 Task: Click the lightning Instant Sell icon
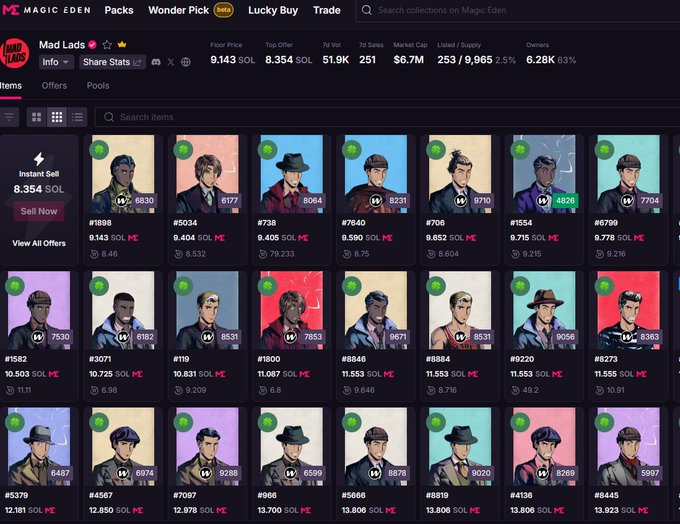[39, 159]
